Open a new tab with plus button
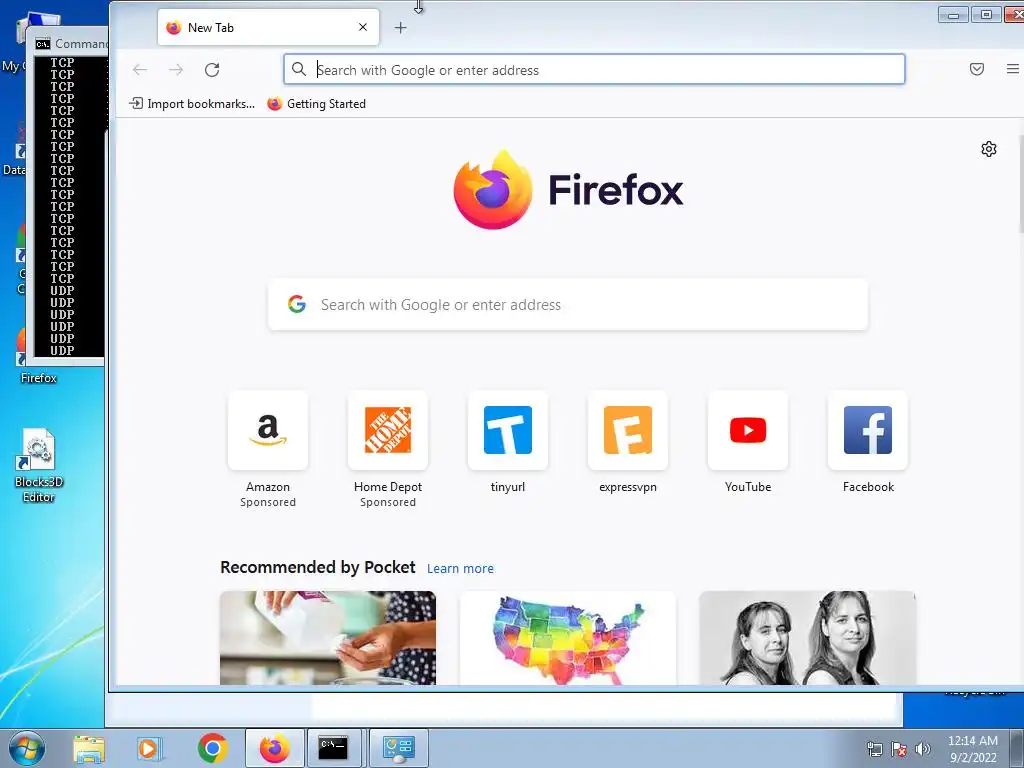1024x768 pixels. (x=400, y=27)
